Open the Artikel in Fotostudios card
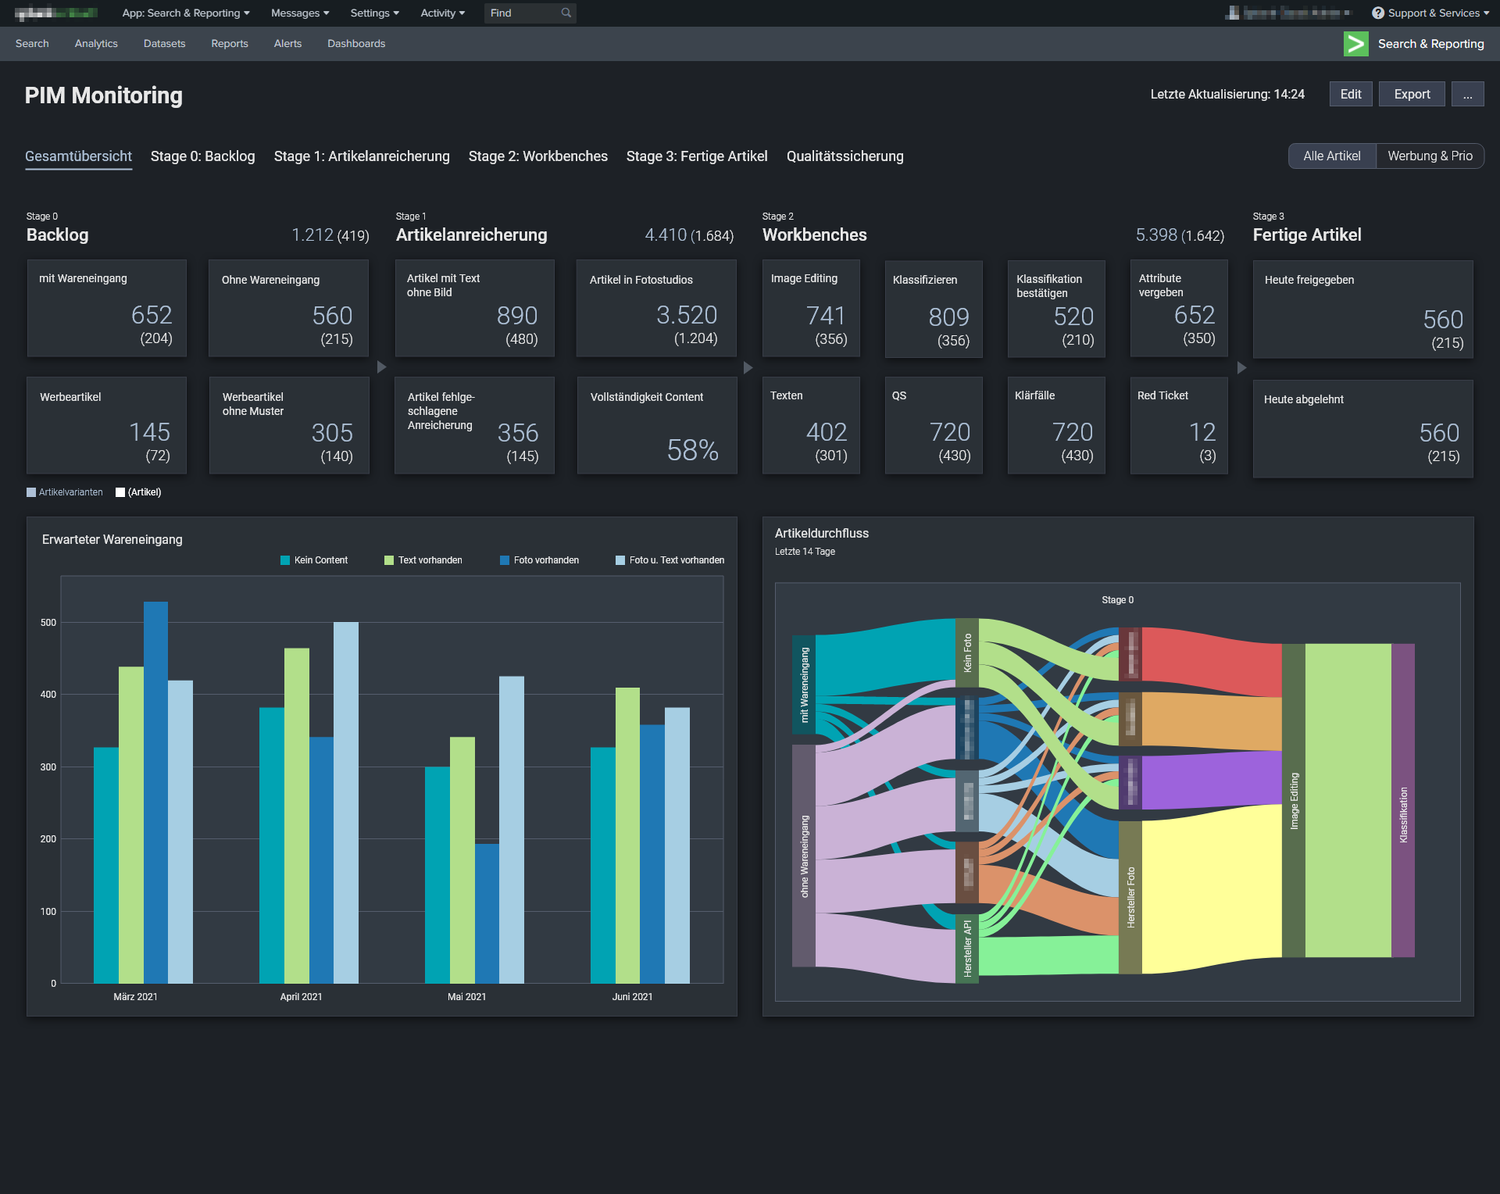Screen dimensions: 1500x1194 coord(657,308)
